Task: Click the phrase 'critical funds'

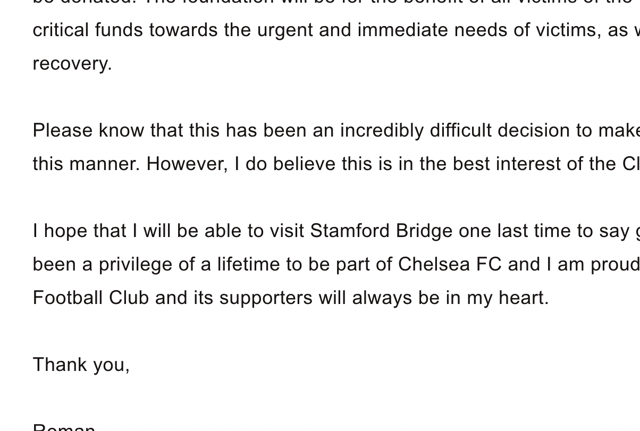Action: click(x=88, y=30)
